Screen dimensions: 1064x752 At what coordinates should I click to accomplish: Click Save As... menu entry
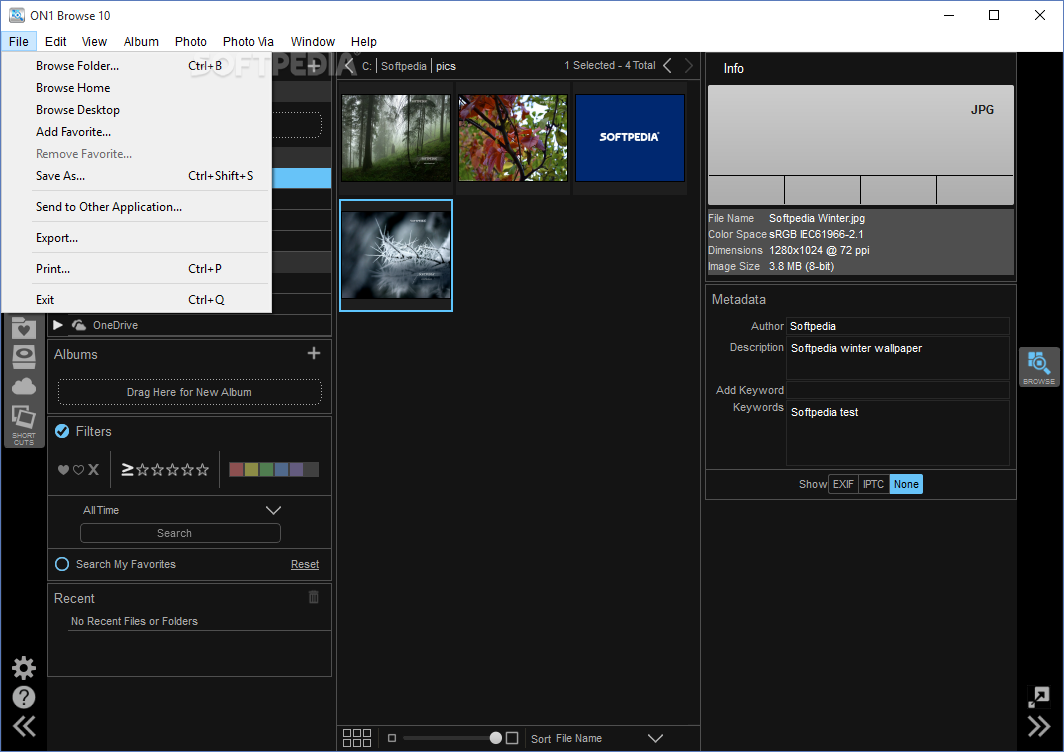(137, 176)
